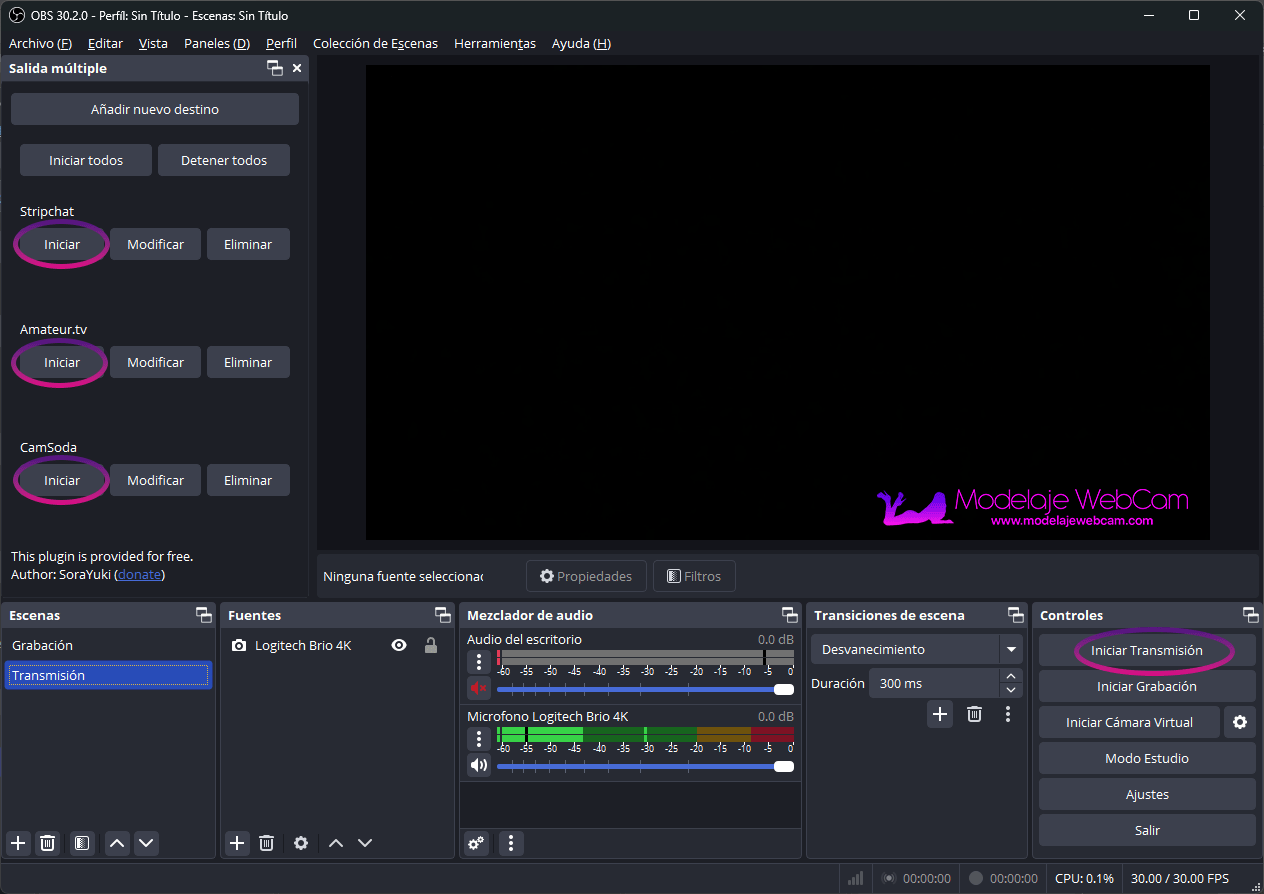
Task: Add a new source in Fuentes panel
Action: pyautogui.click(x=237, y=843)
